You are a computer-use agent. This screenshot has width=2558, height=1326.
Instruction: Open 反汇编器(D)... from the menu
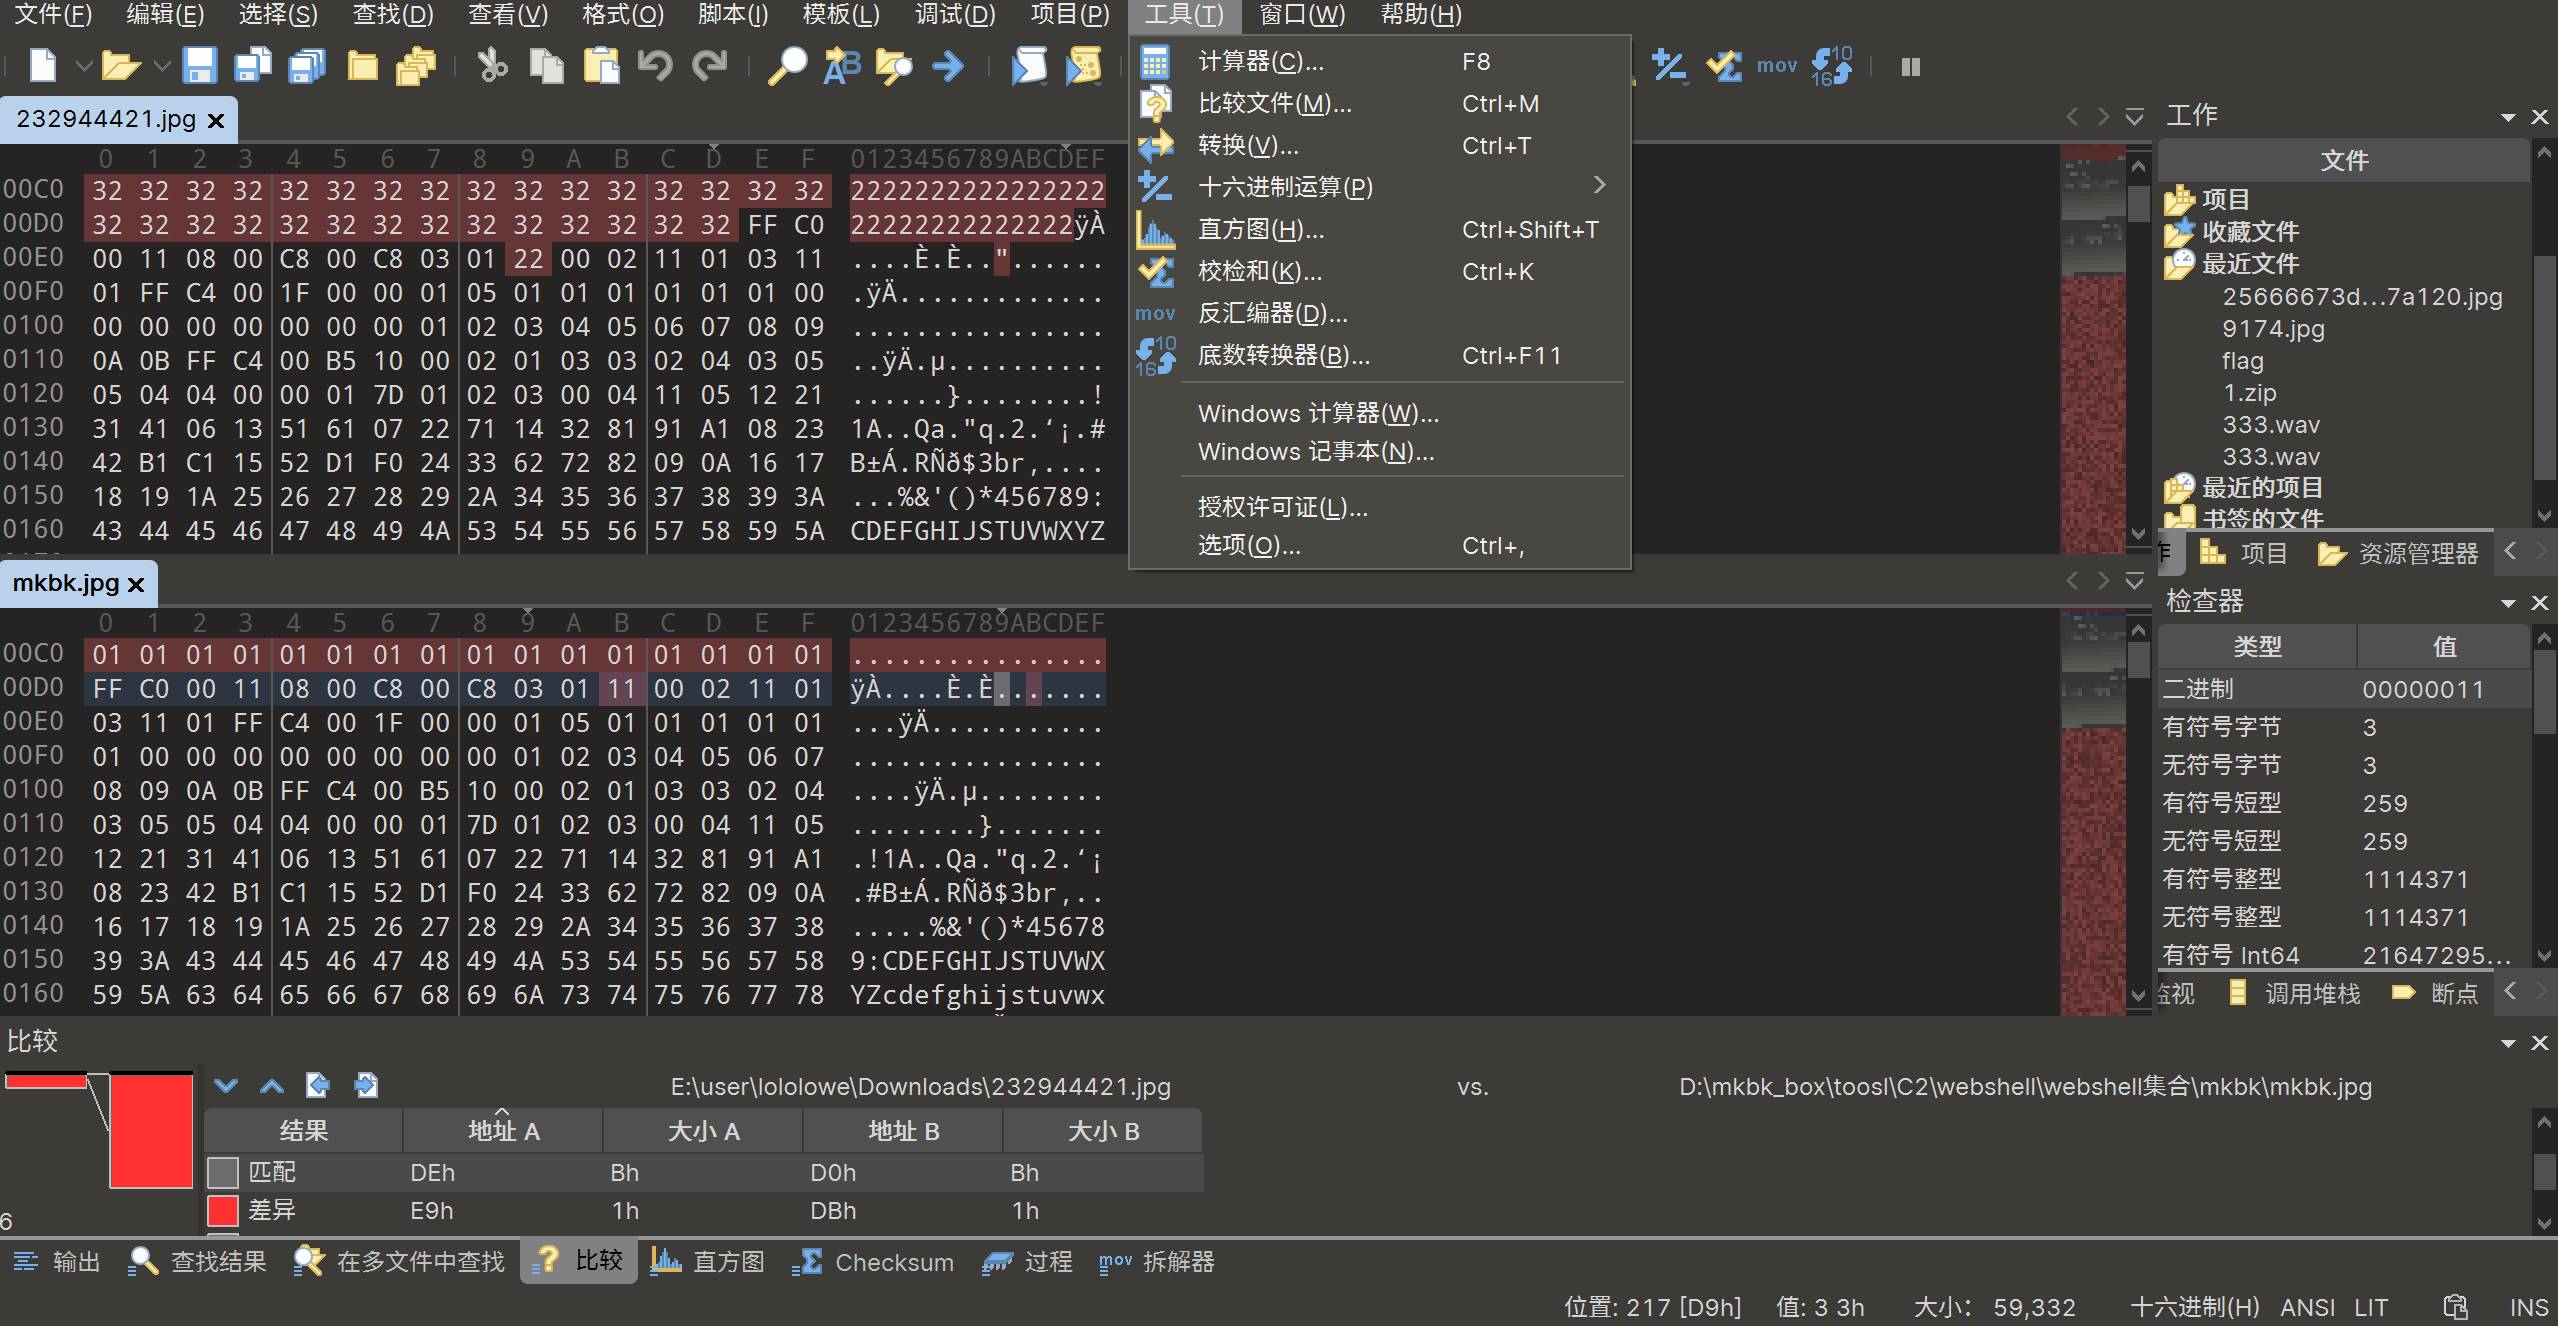coord(1380,313)
